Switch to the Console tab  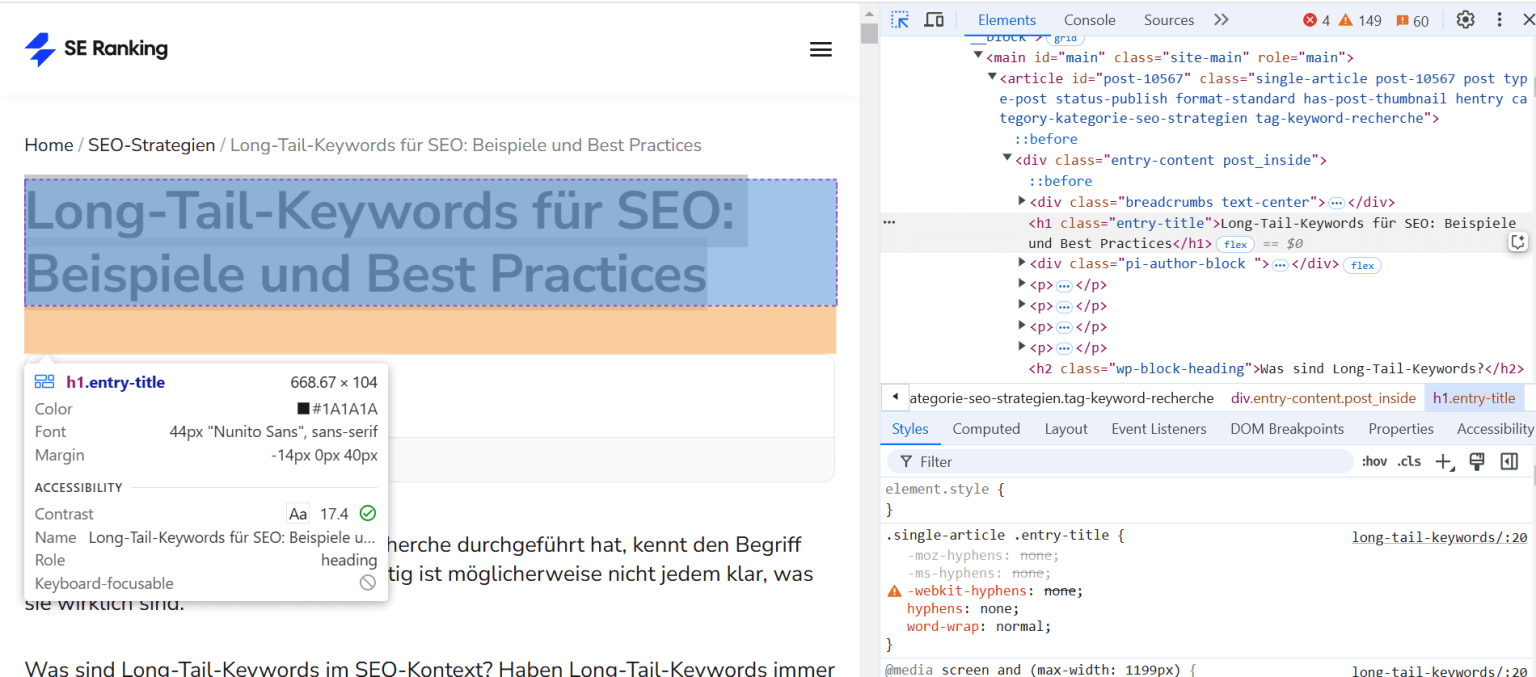pyautogui.click(x=1089, y=19)
